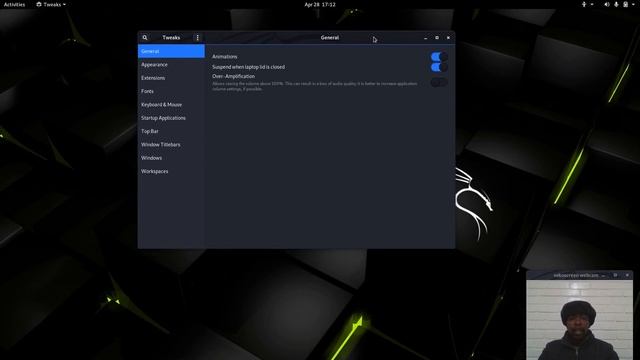The height and width of the screenshot is (360, 640).
Task: Click the Over-Amplification label text
Action: pyautogui.click(x=233, y=76)
